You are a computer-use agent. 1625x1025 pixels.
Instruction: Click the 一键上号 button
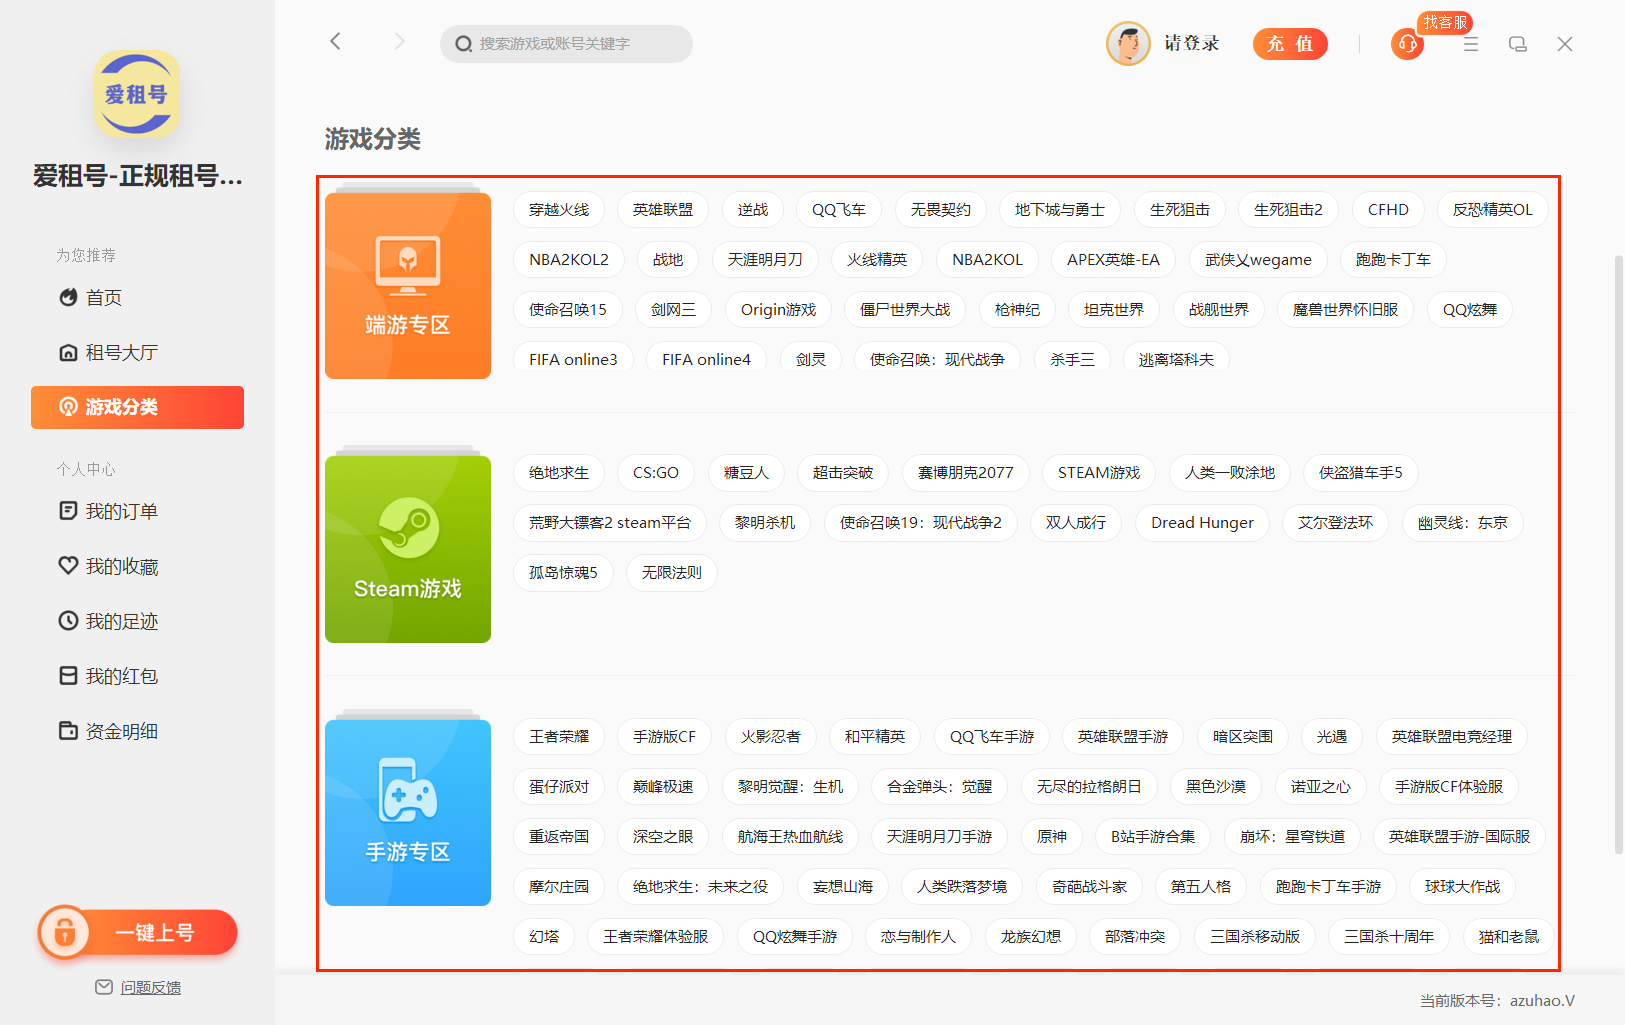point(138,932)
